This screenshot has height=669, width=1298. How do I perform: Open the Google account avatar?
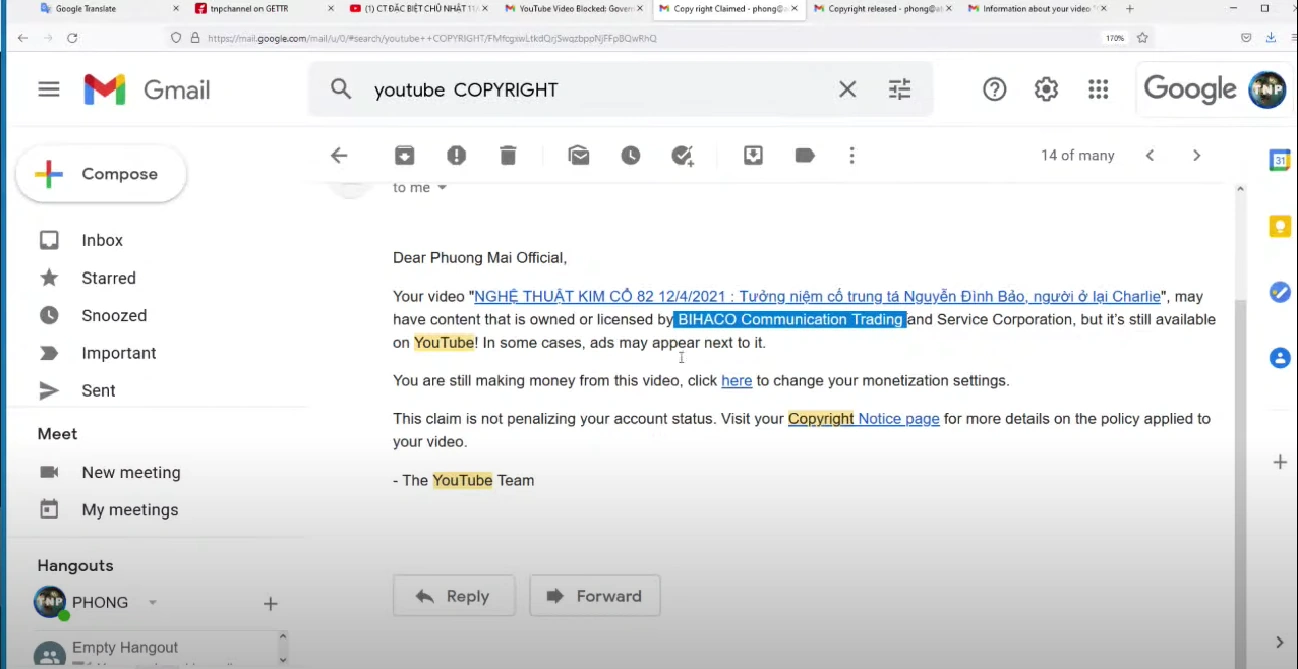coord(1267,89)
